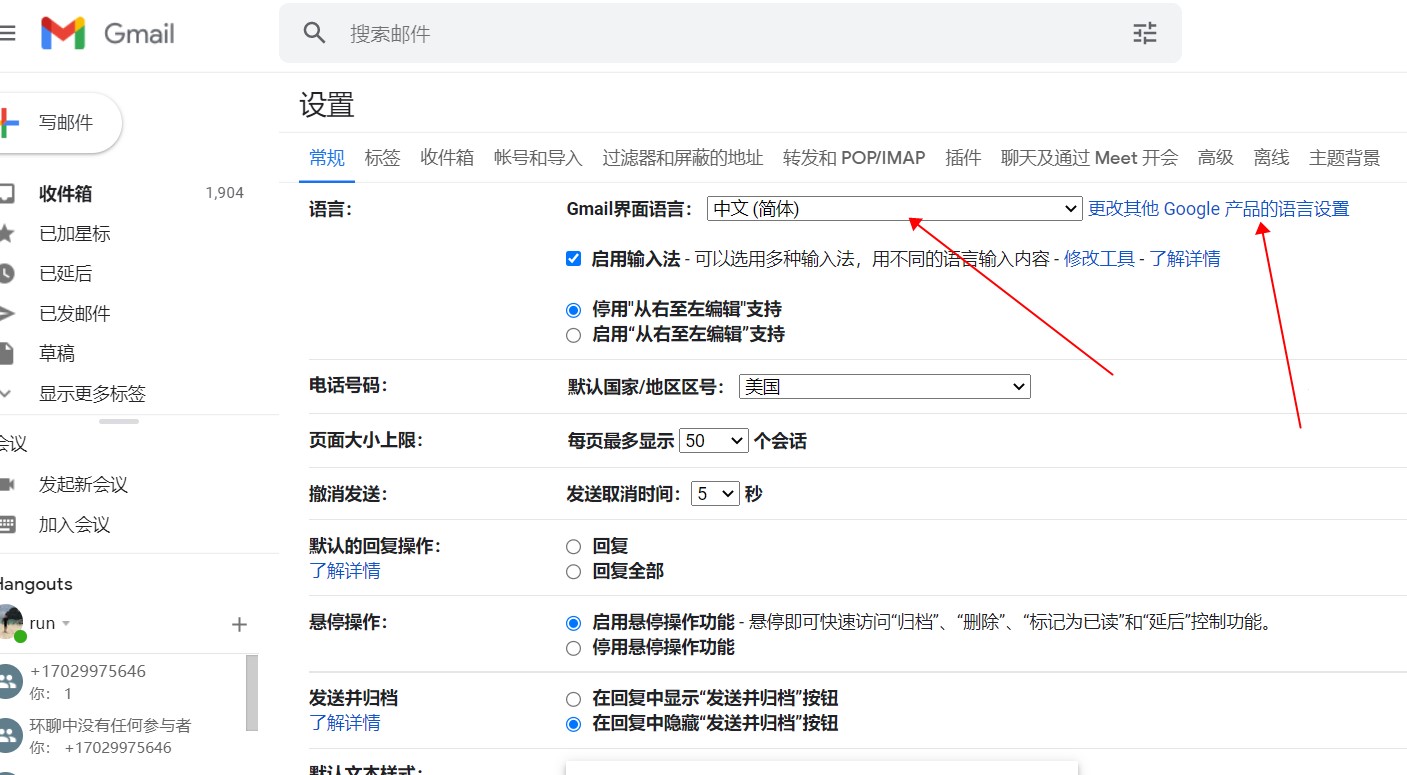Click the video camera icon beside 发起新会议

click(x=7, y=484)
